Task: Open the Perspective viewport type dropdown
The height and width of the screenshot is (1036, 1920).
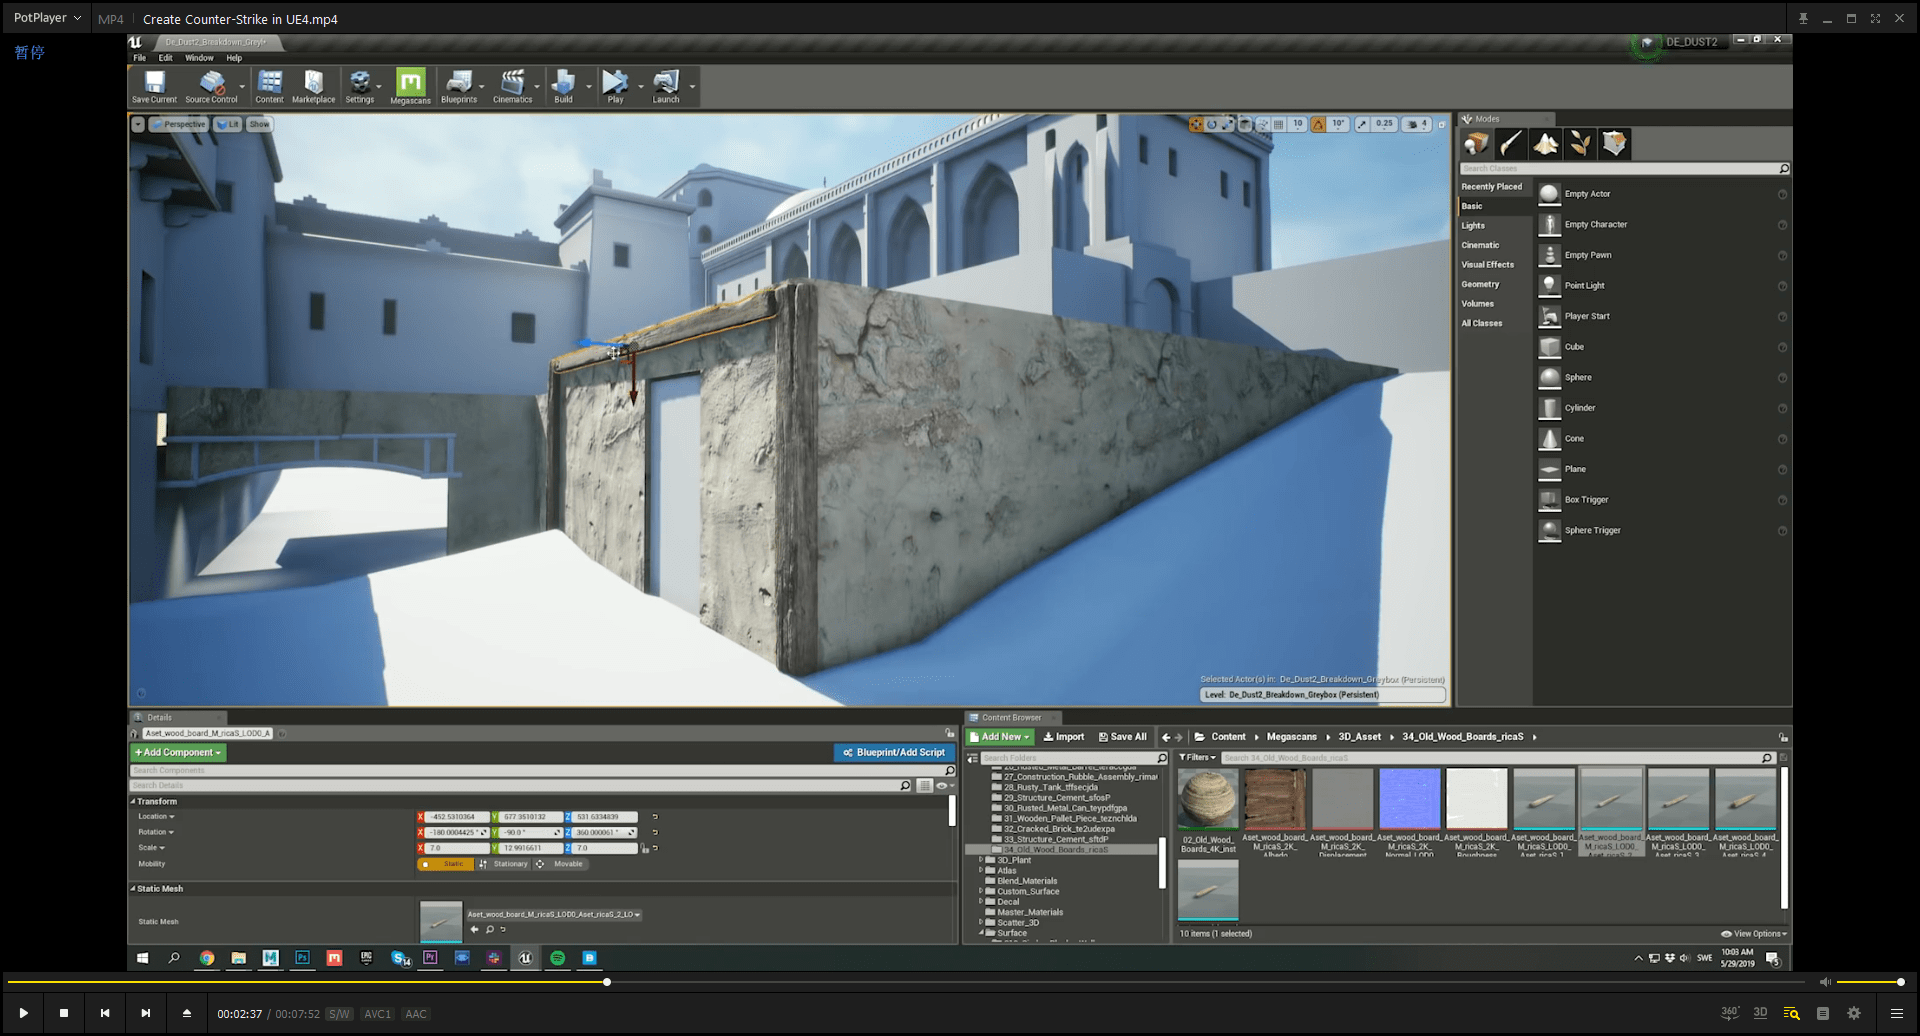Action: 178,125
